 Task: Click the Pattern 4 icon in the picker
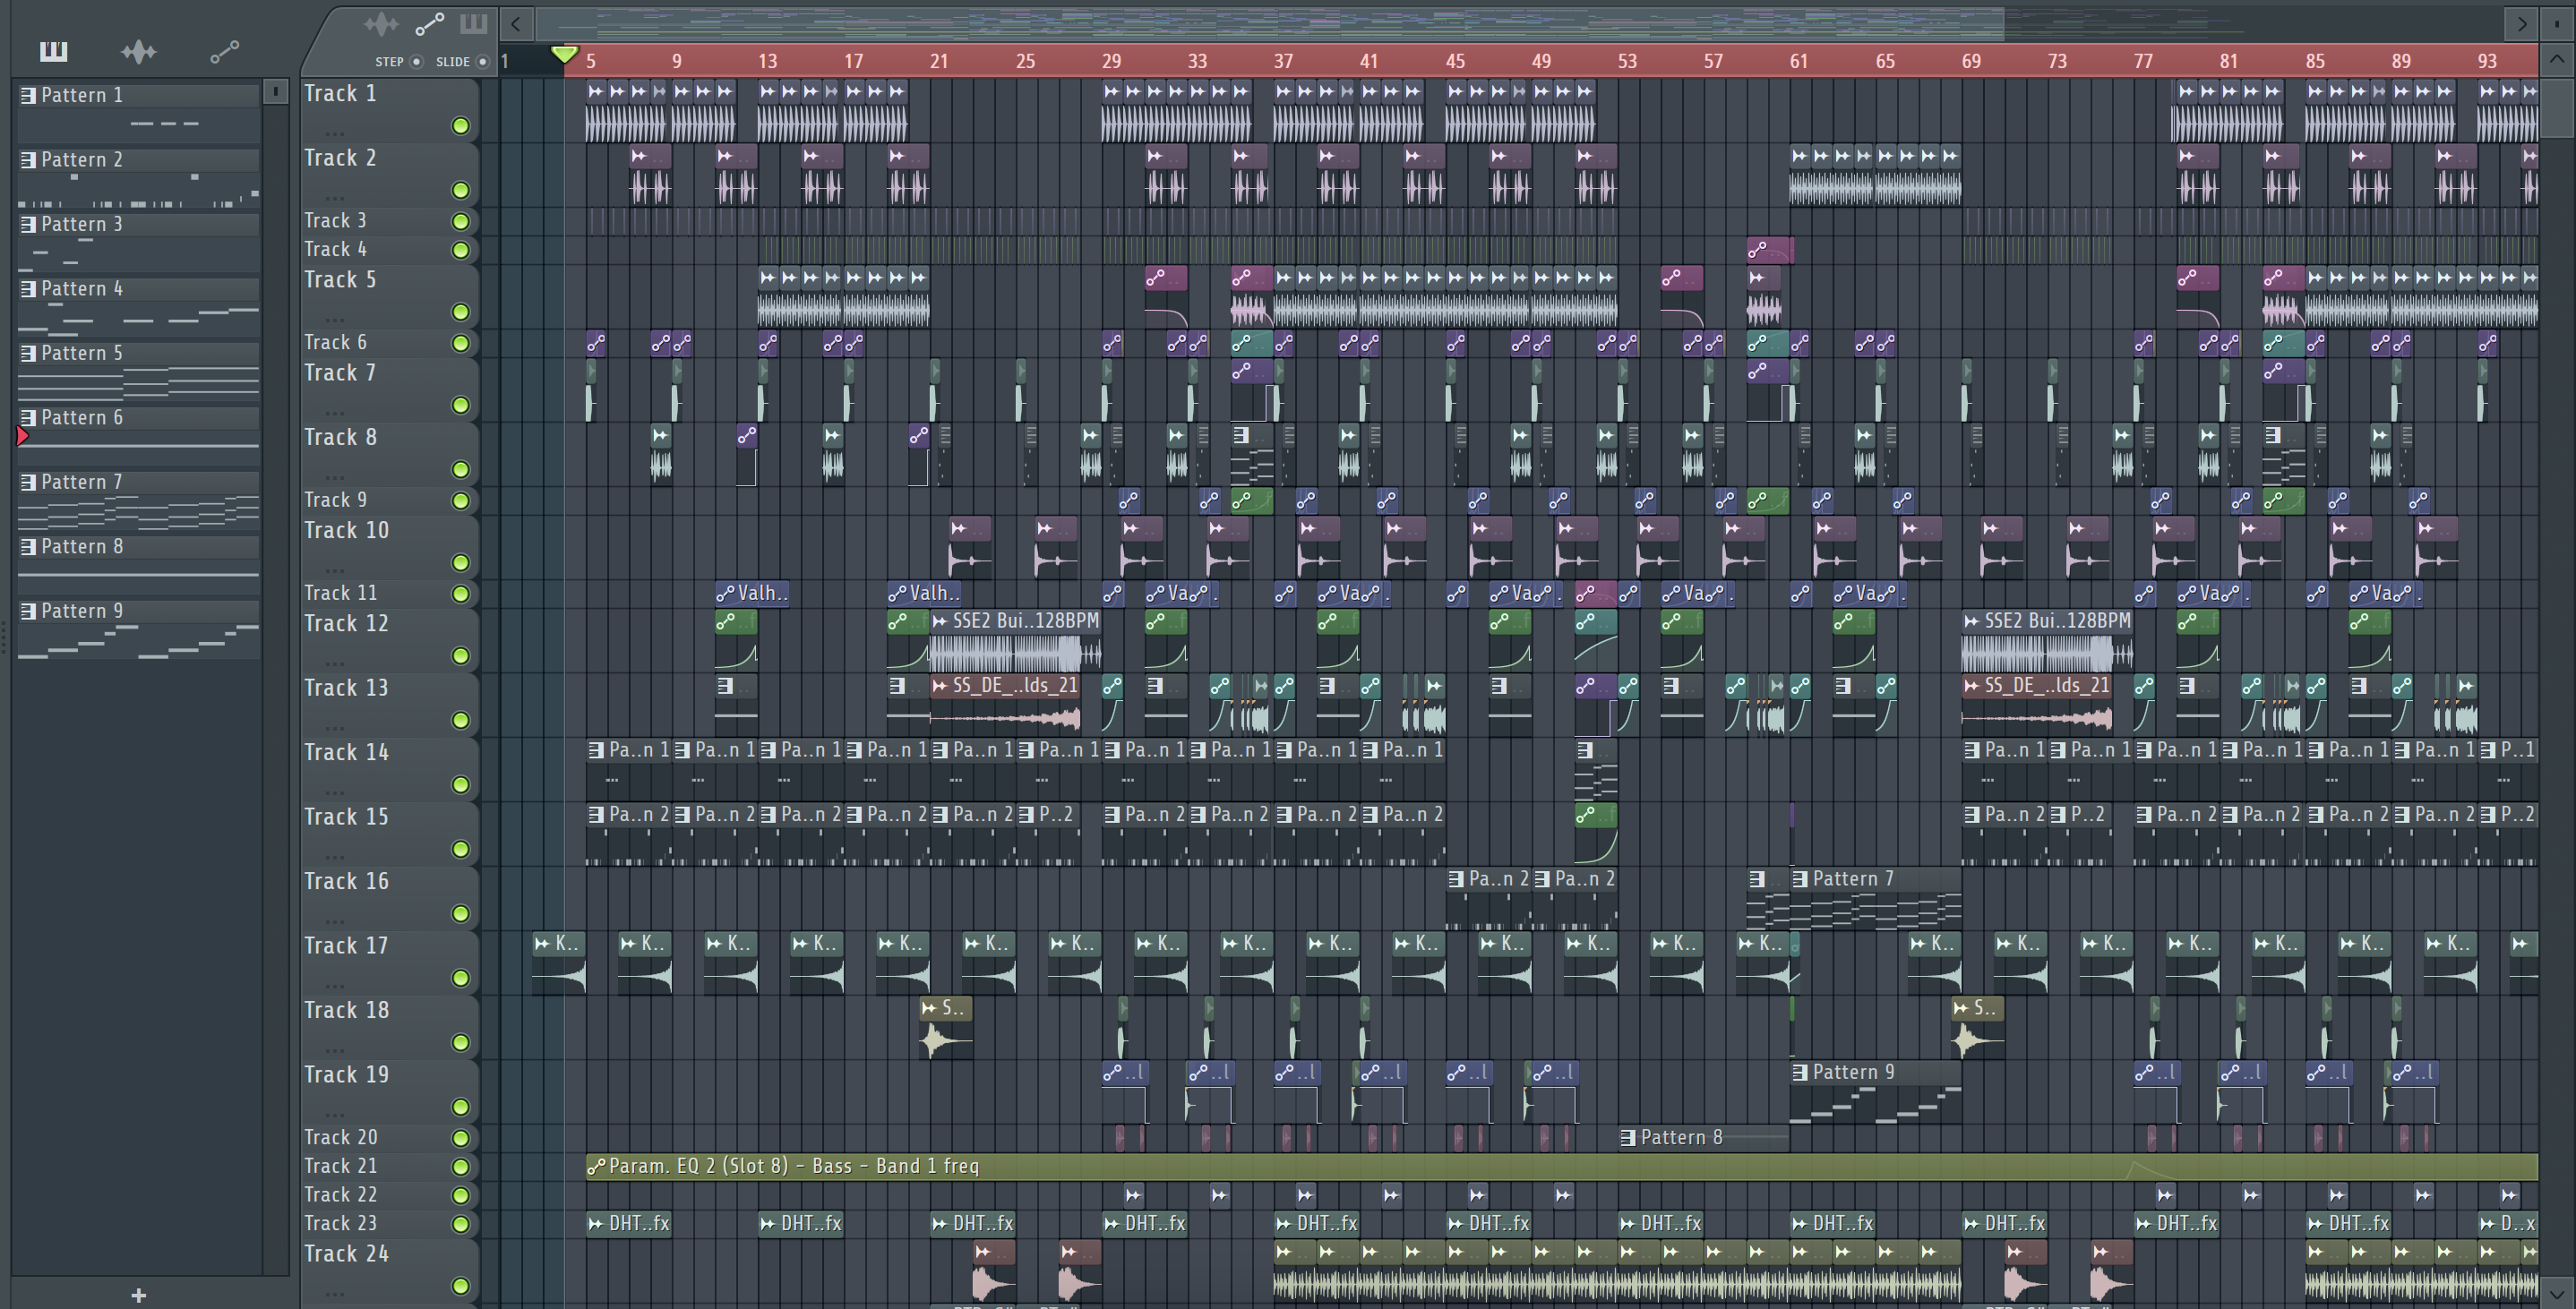(x=28, y=289)
